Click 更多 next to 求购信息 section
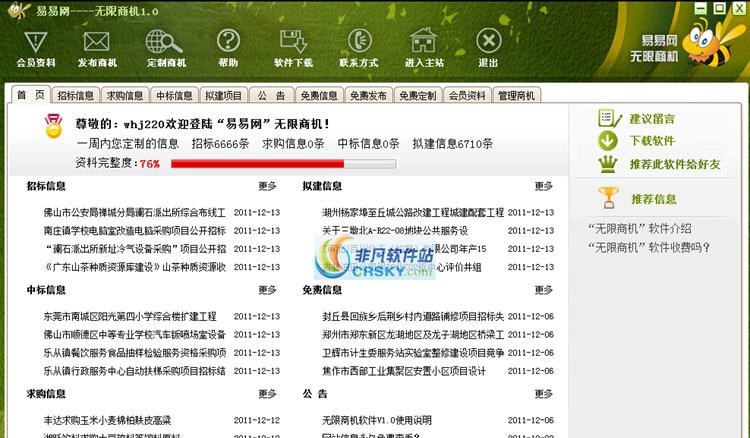Image resolution: width=750 pixels, height=438 pixels. [x=267, y=394]
